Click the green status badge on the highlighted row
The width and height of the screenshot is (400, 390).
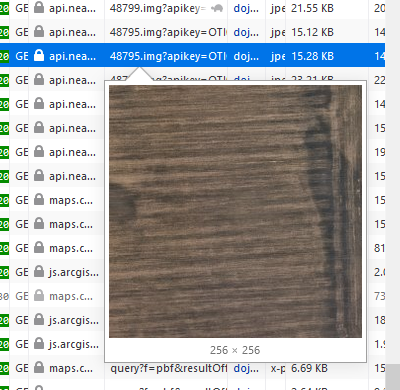click(x=4, y=56)
